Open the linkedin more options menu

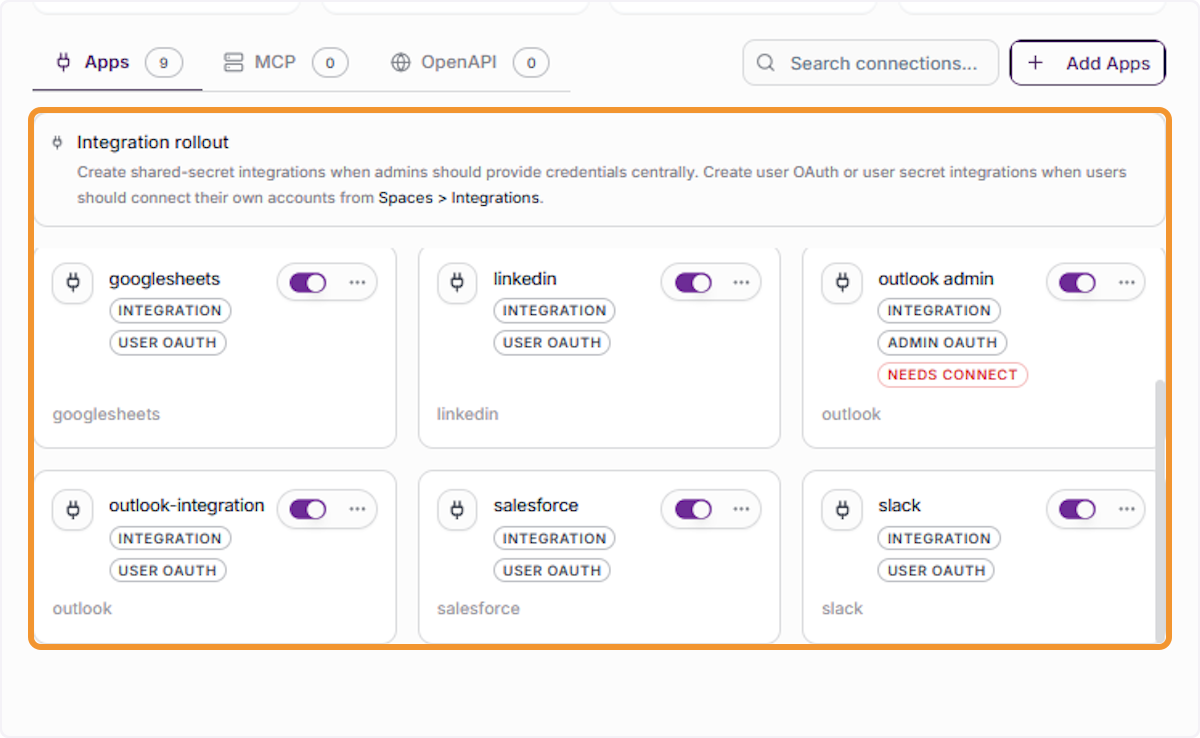[741, 283]
